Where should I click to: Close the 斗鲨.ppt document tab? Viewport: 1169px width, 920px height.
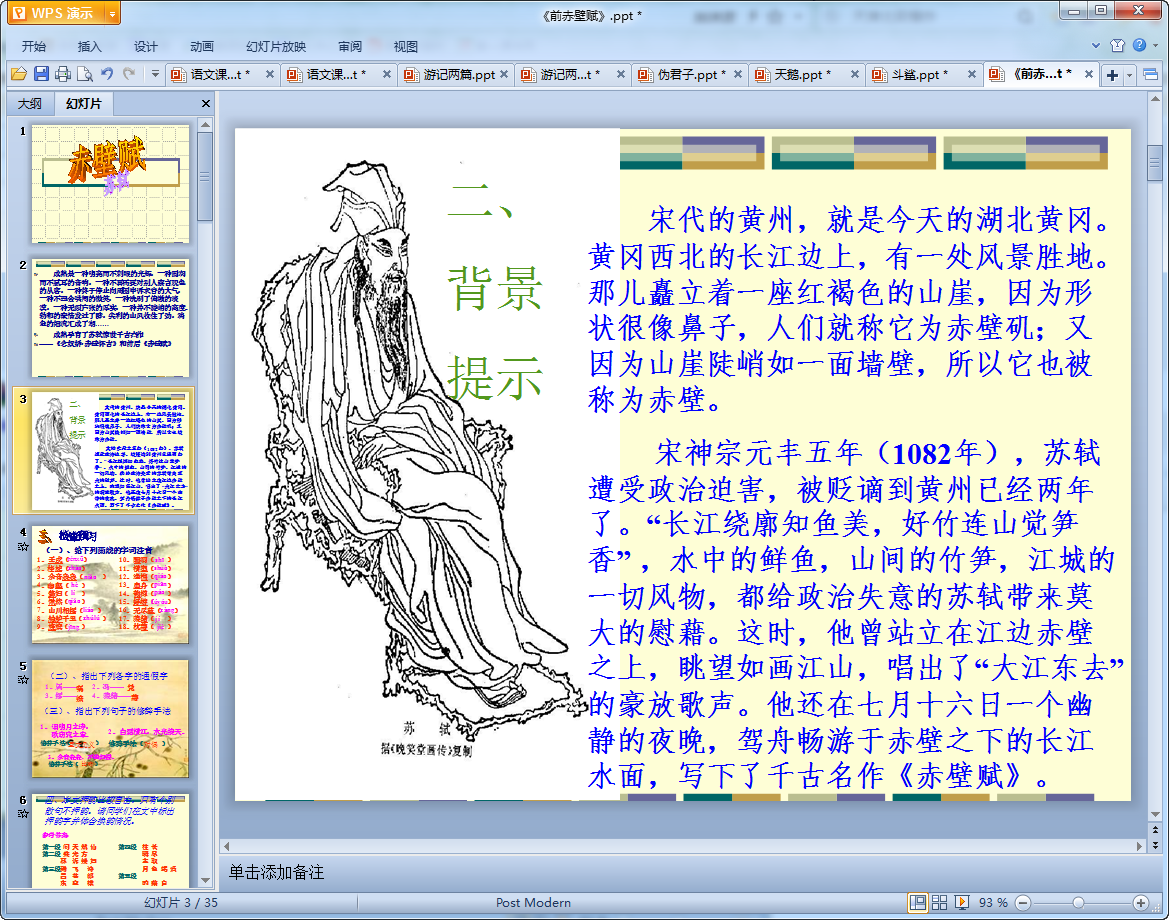(x=971, y=75)
